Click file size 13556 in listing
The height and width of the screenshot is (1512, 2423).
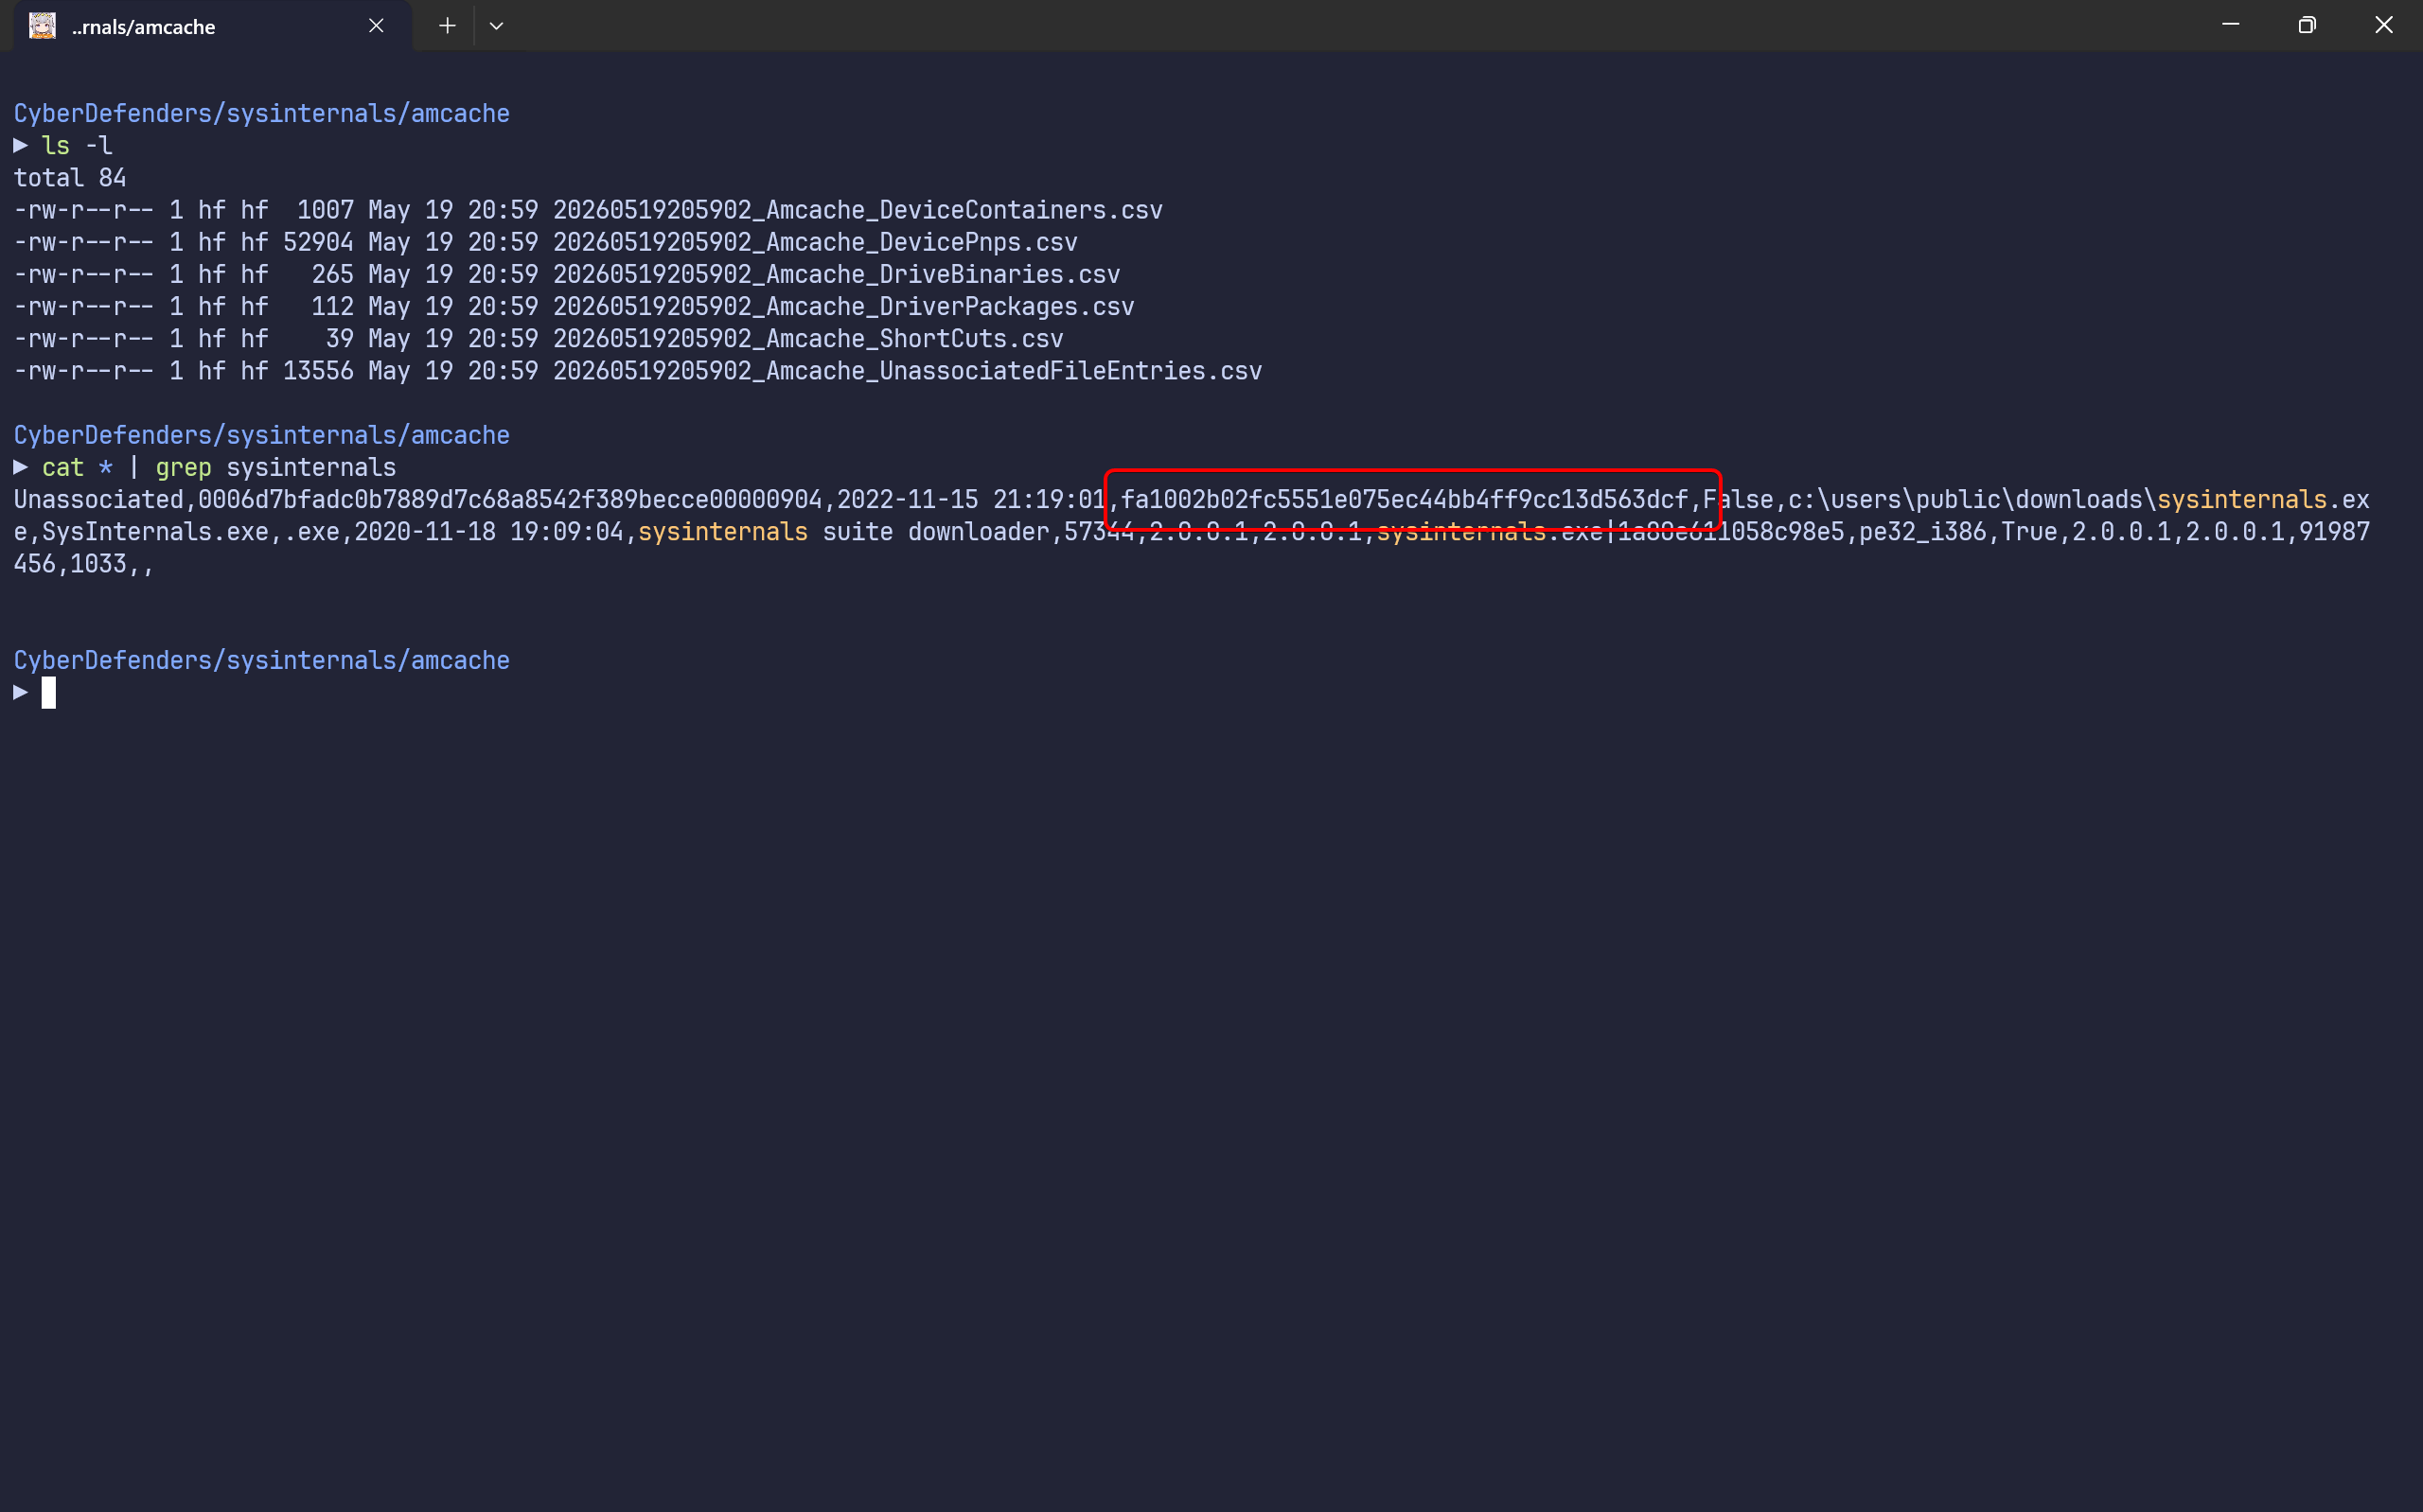click(318, 371)
